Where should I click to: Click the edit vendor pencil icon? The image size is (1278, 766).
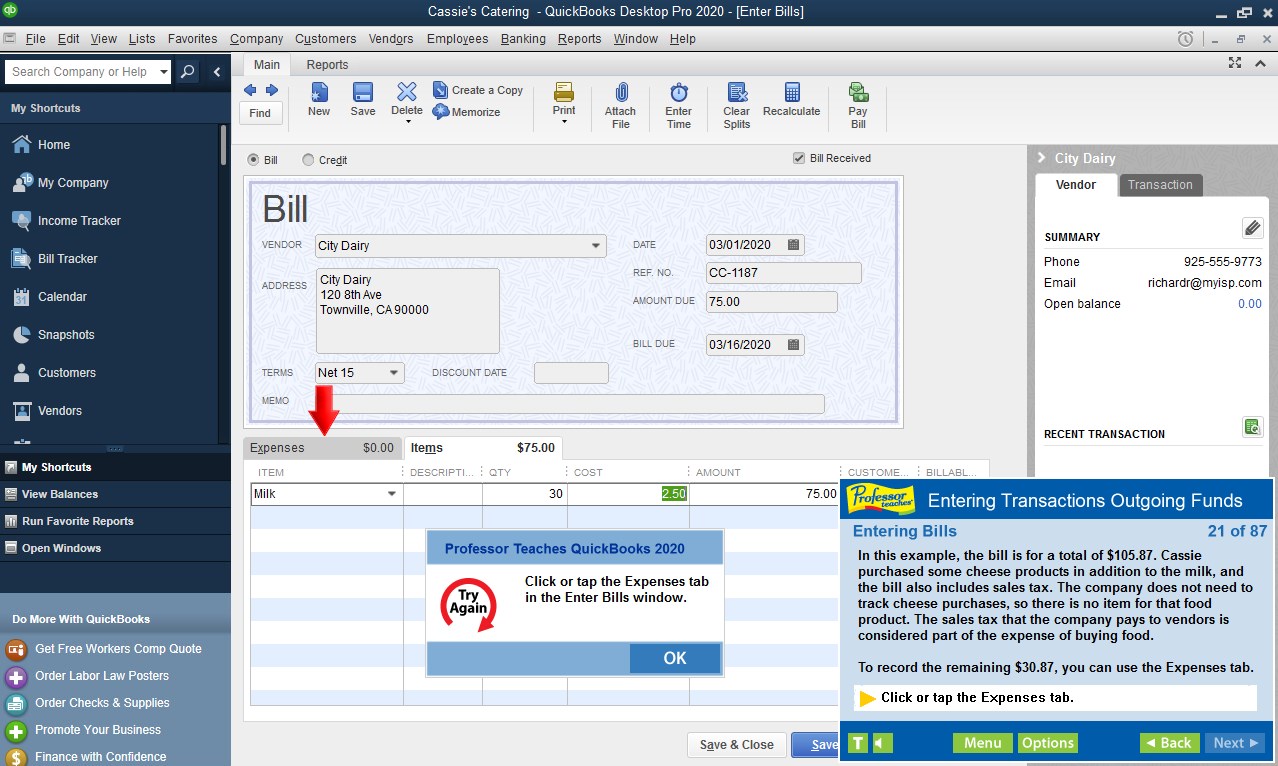[1252, 228]
